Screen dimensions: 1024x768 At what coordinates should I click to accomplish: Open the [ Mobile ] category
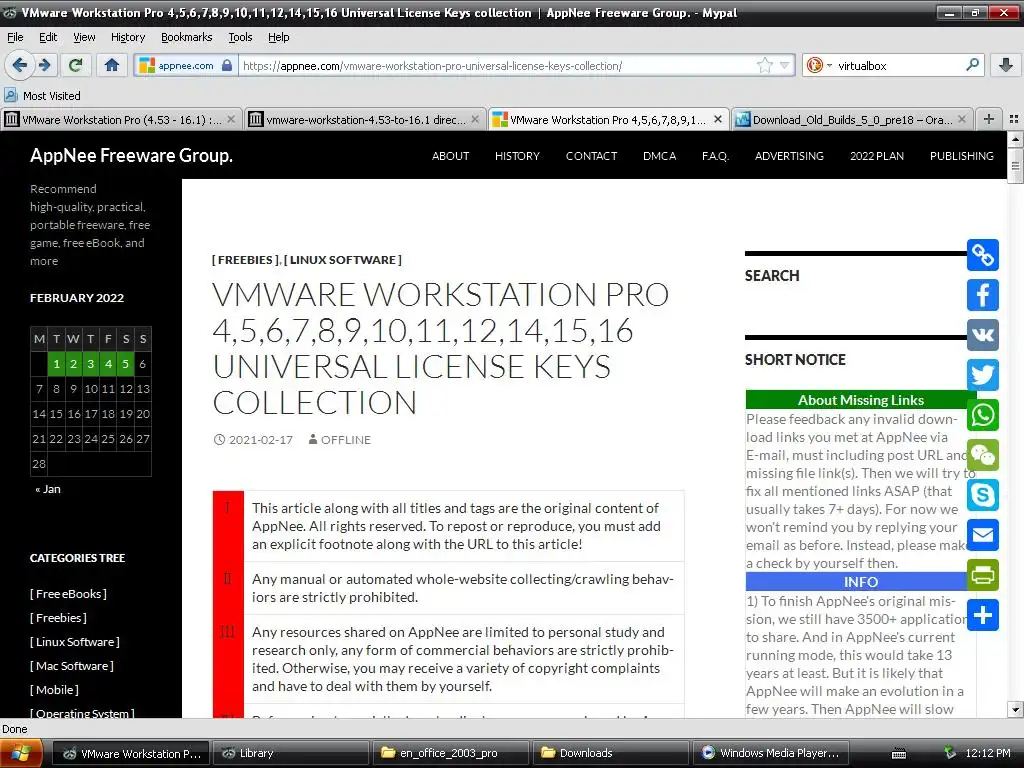54,690
